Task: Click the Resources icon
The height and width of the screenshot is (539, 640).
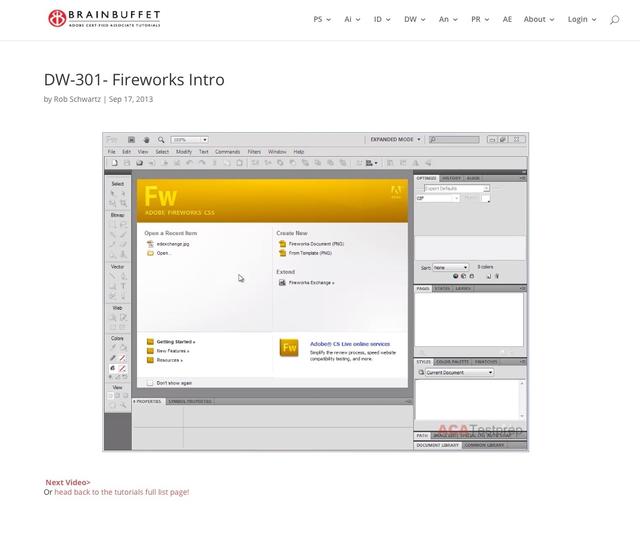Action: pyautogui.click(x=150, y=360)
